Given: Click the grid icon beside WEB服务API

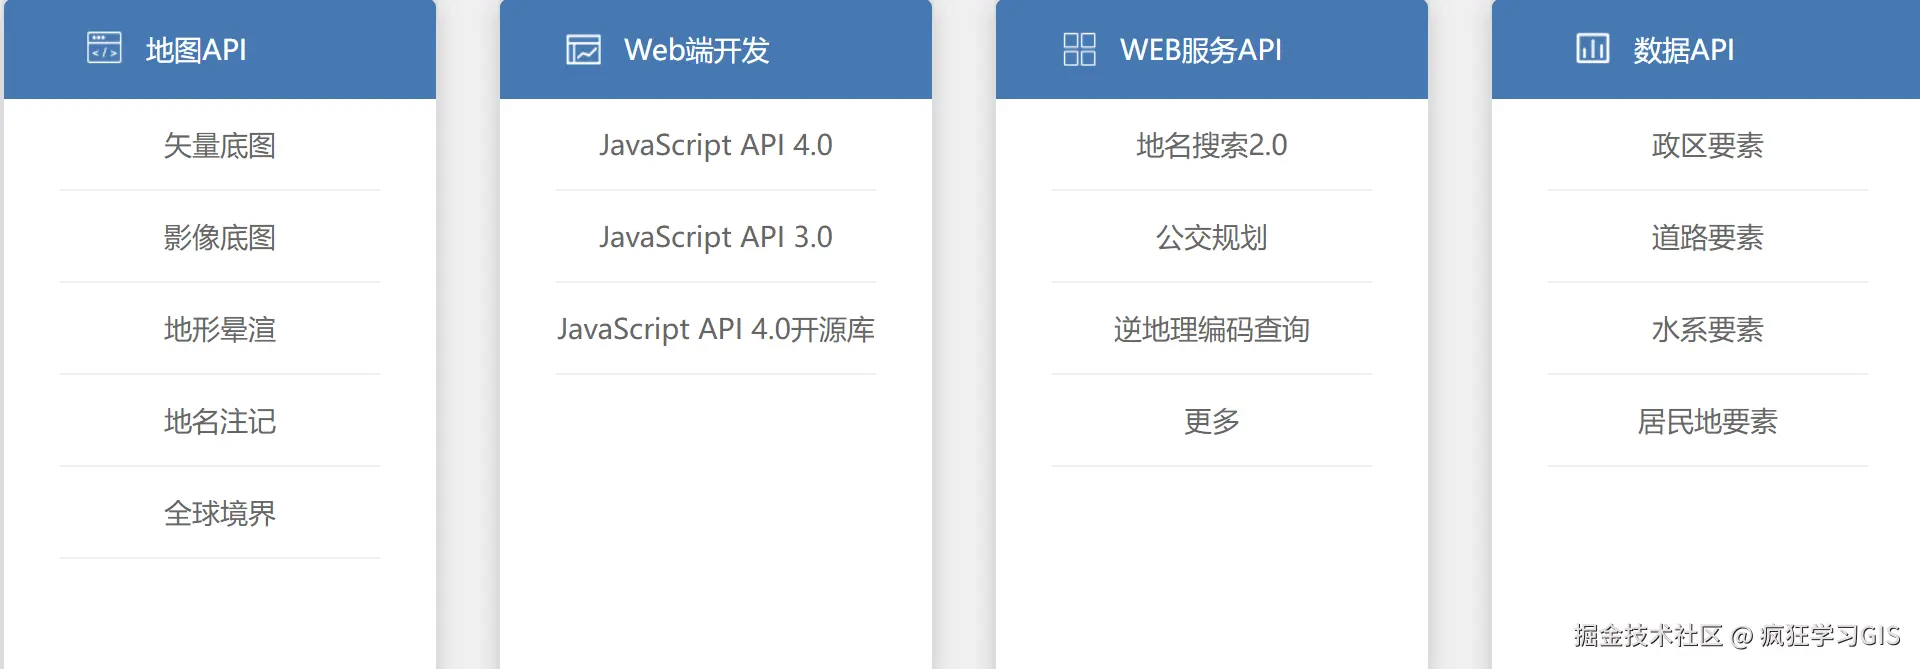Looking at the screenshot, I should pos(1079,49).
